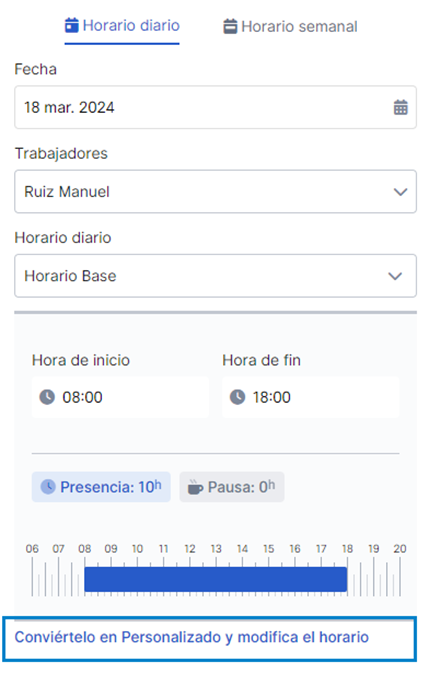The height and width of the screenshot is (697, 429).
Task: Open the Horario Base schedule selector
Action: [215, 276]
